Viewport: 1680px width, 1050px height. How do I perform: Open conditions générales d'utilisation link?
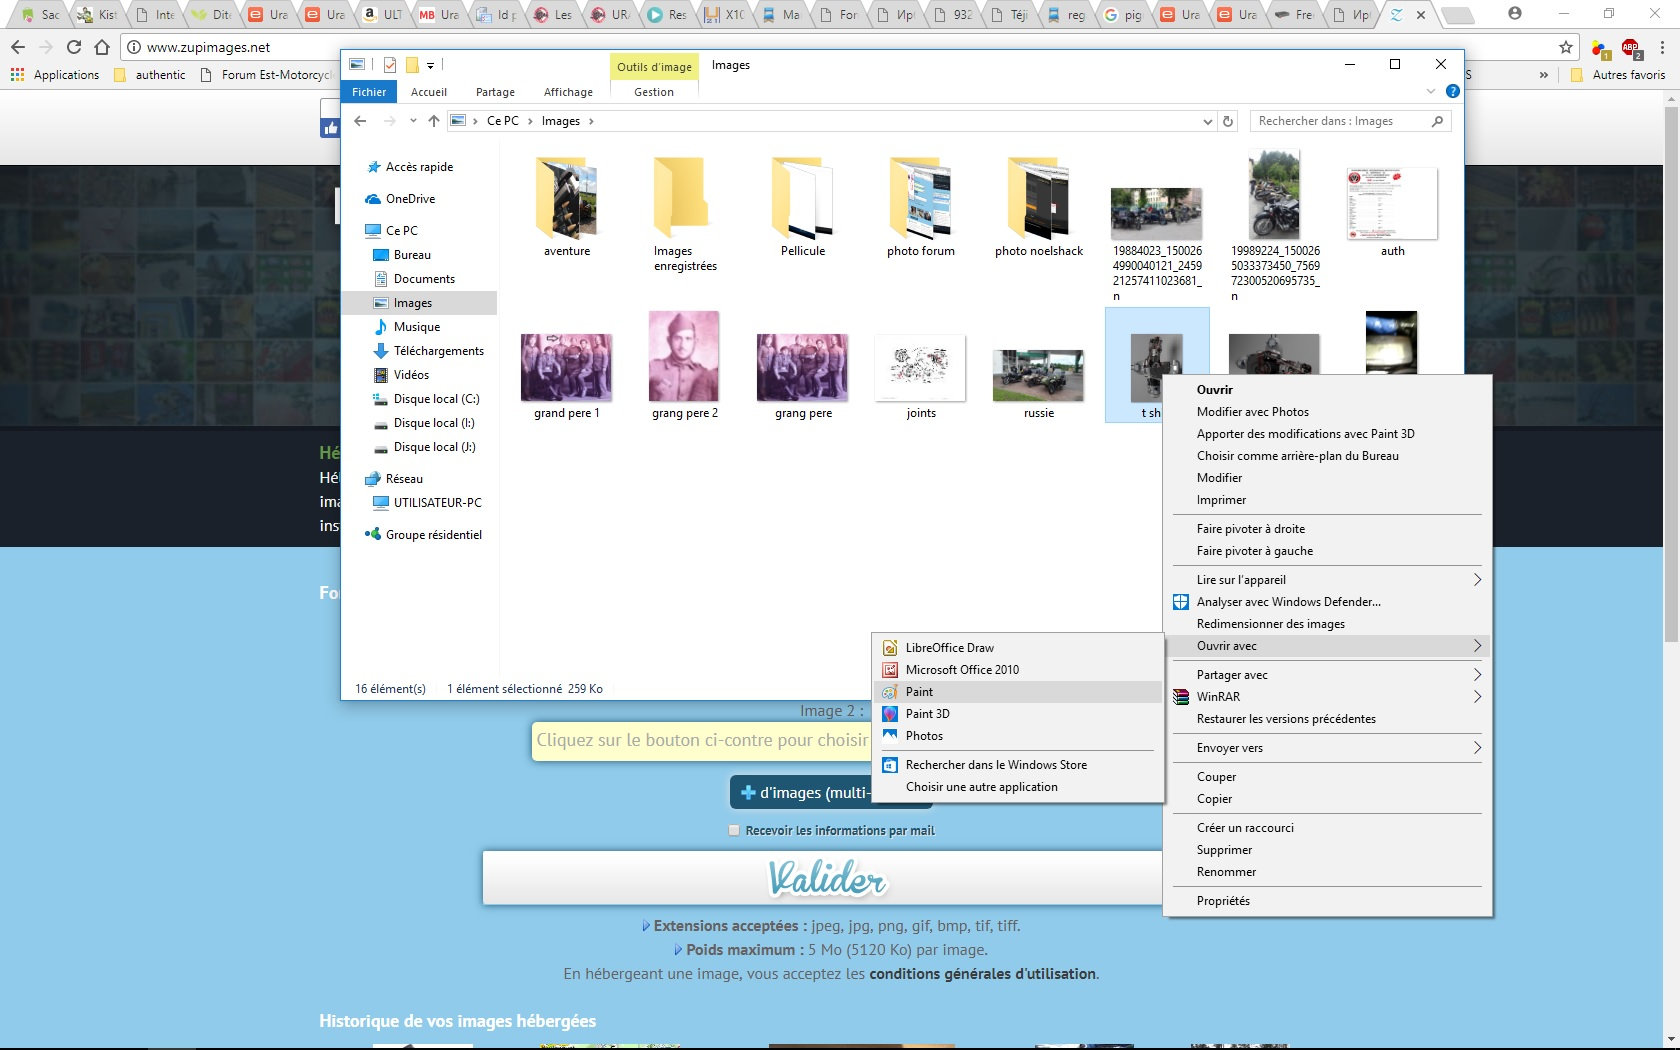coord(982,974)
